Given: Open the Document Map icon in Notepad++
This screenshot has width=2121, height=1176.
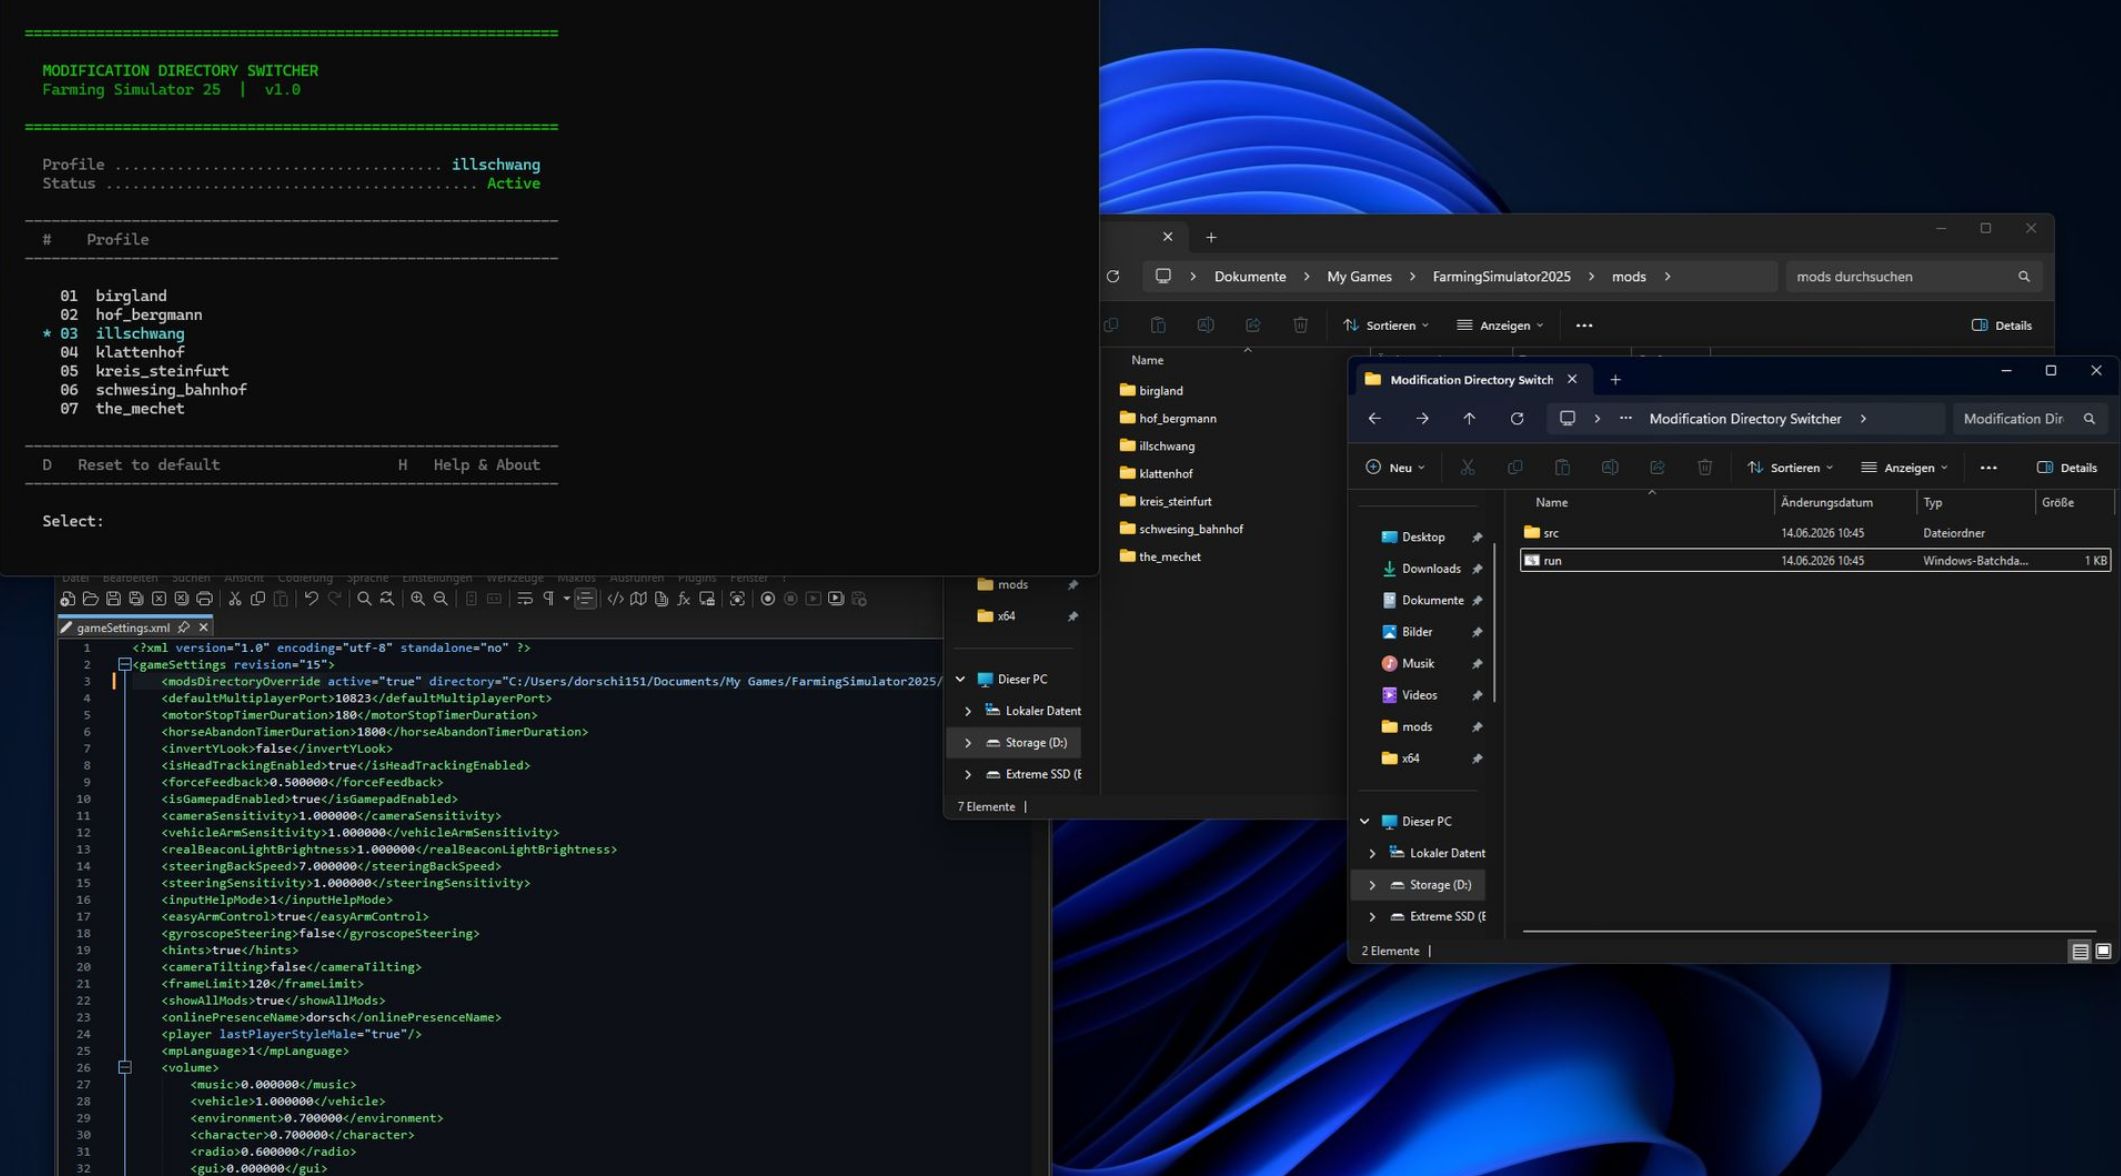Looking at the screenshot, I should 638,599.
